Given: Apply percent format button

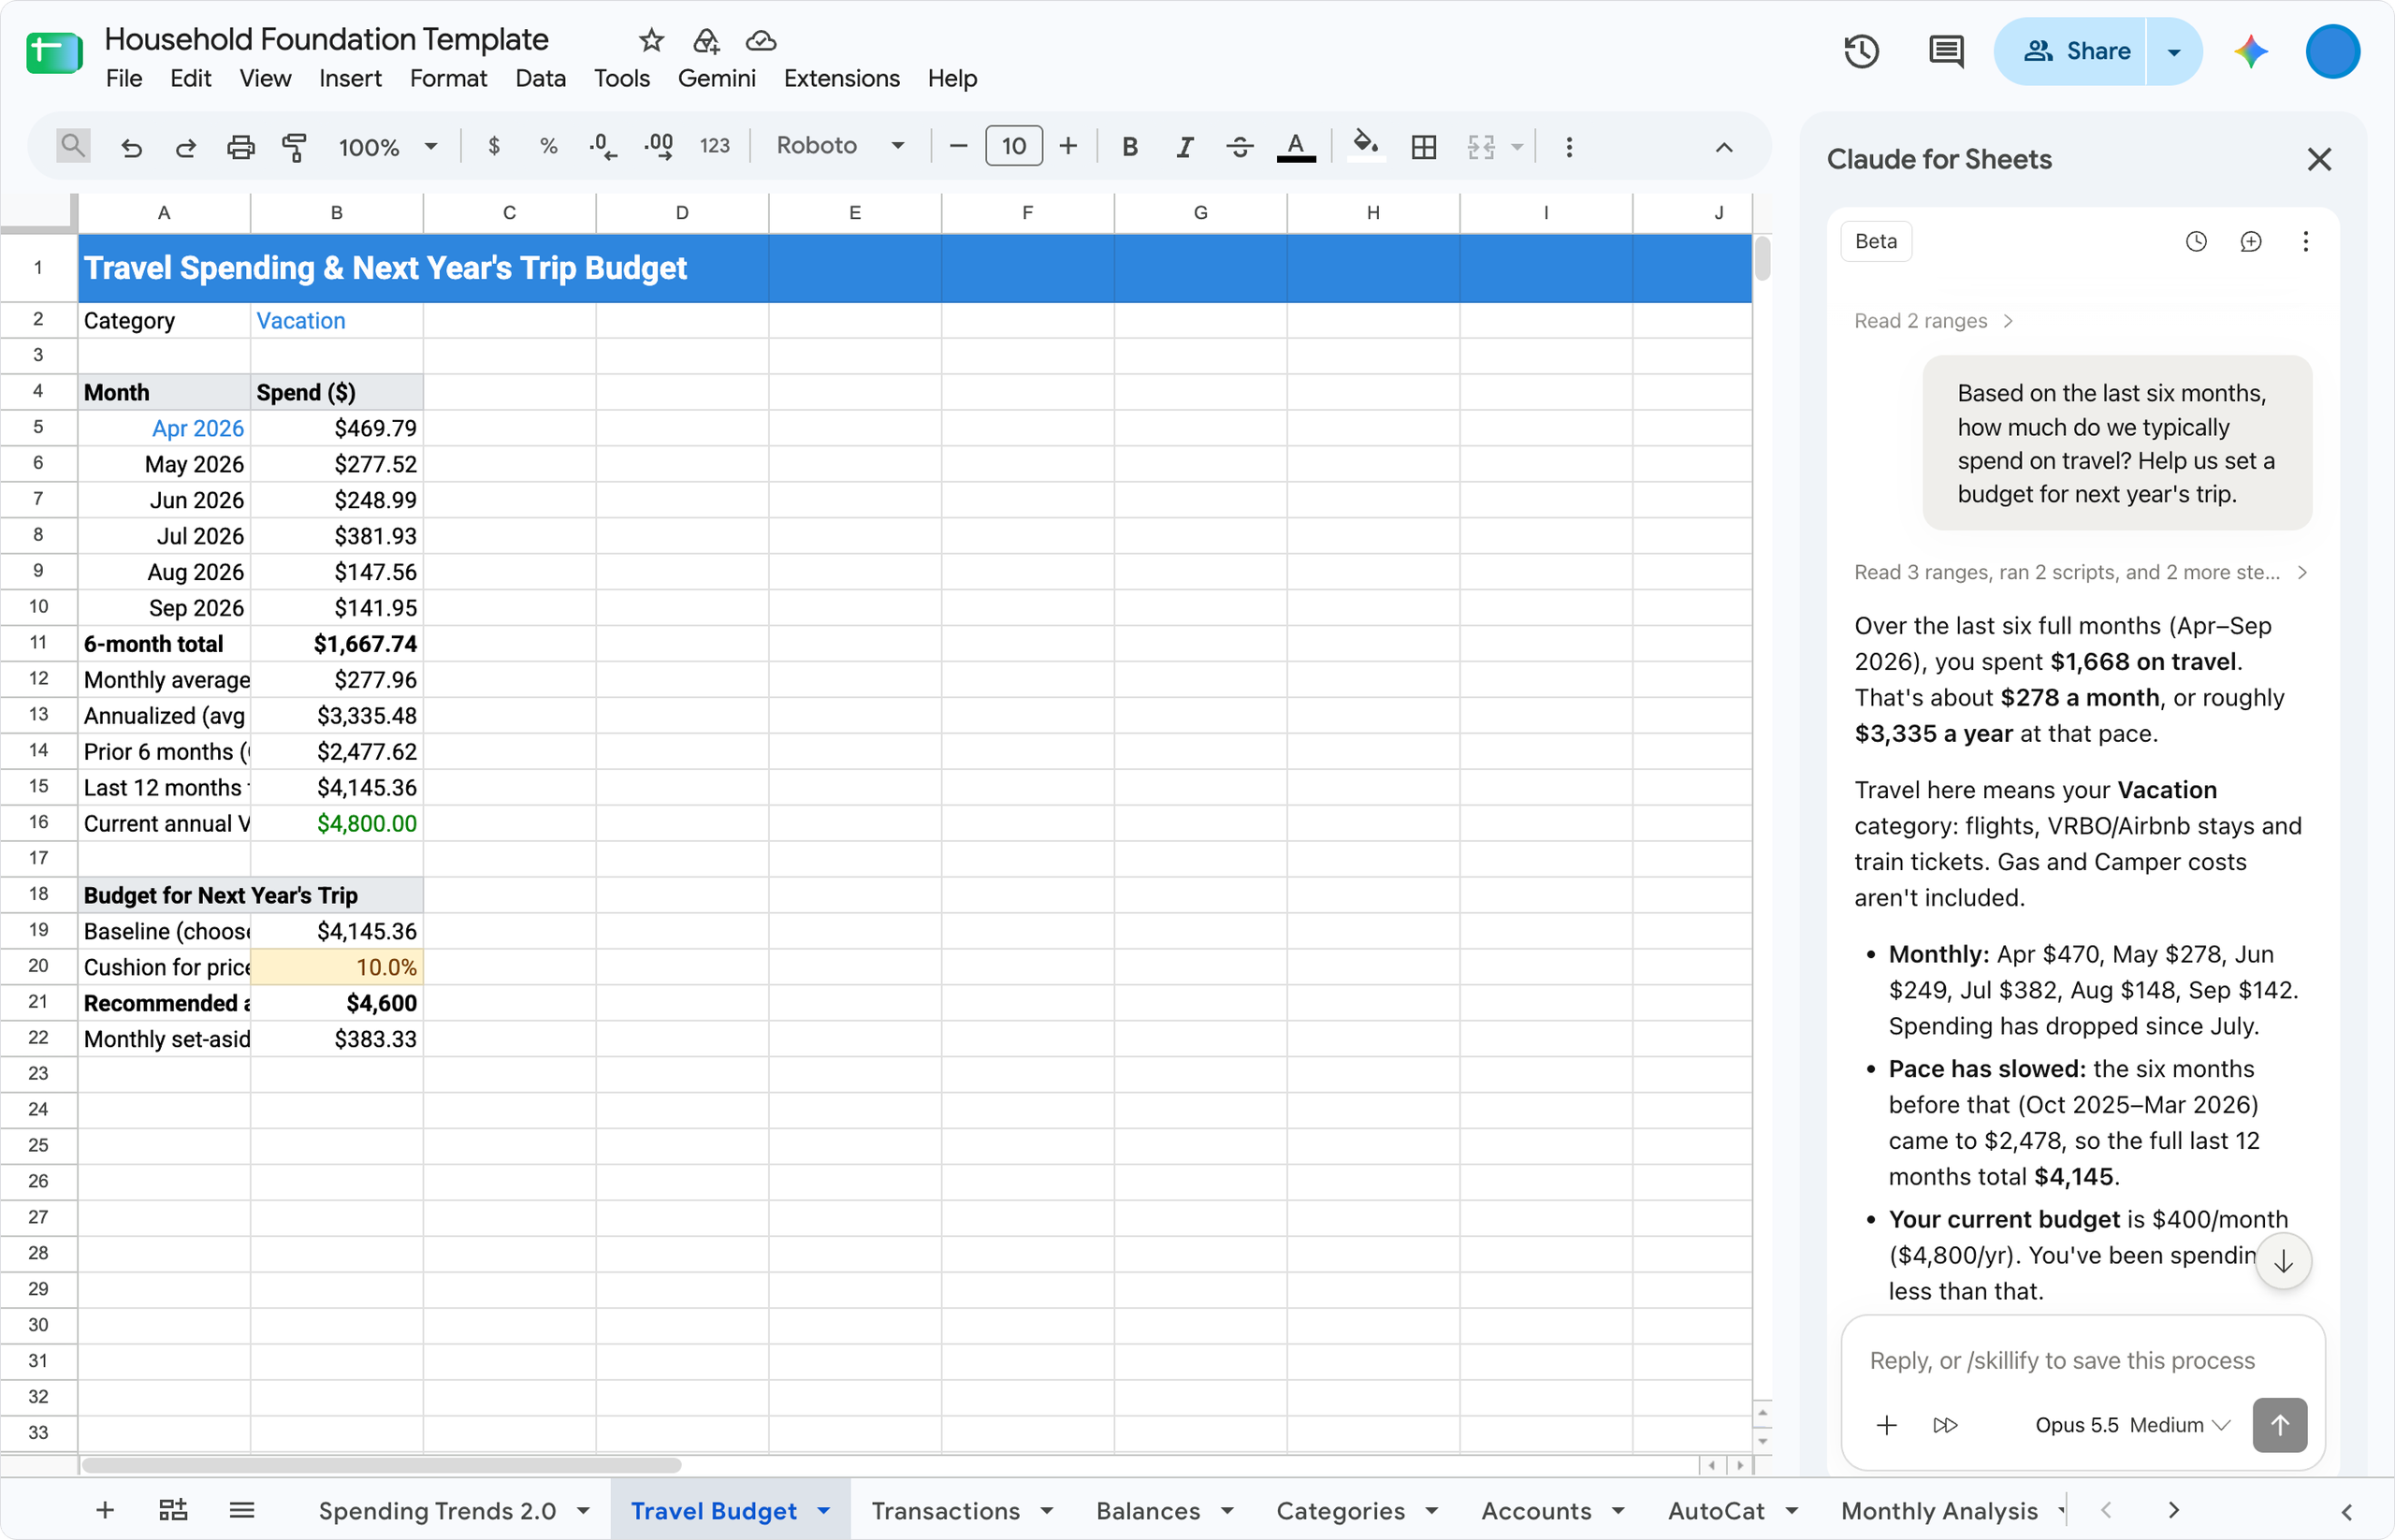Looking at the screenshot, I should tap(548, 146).
